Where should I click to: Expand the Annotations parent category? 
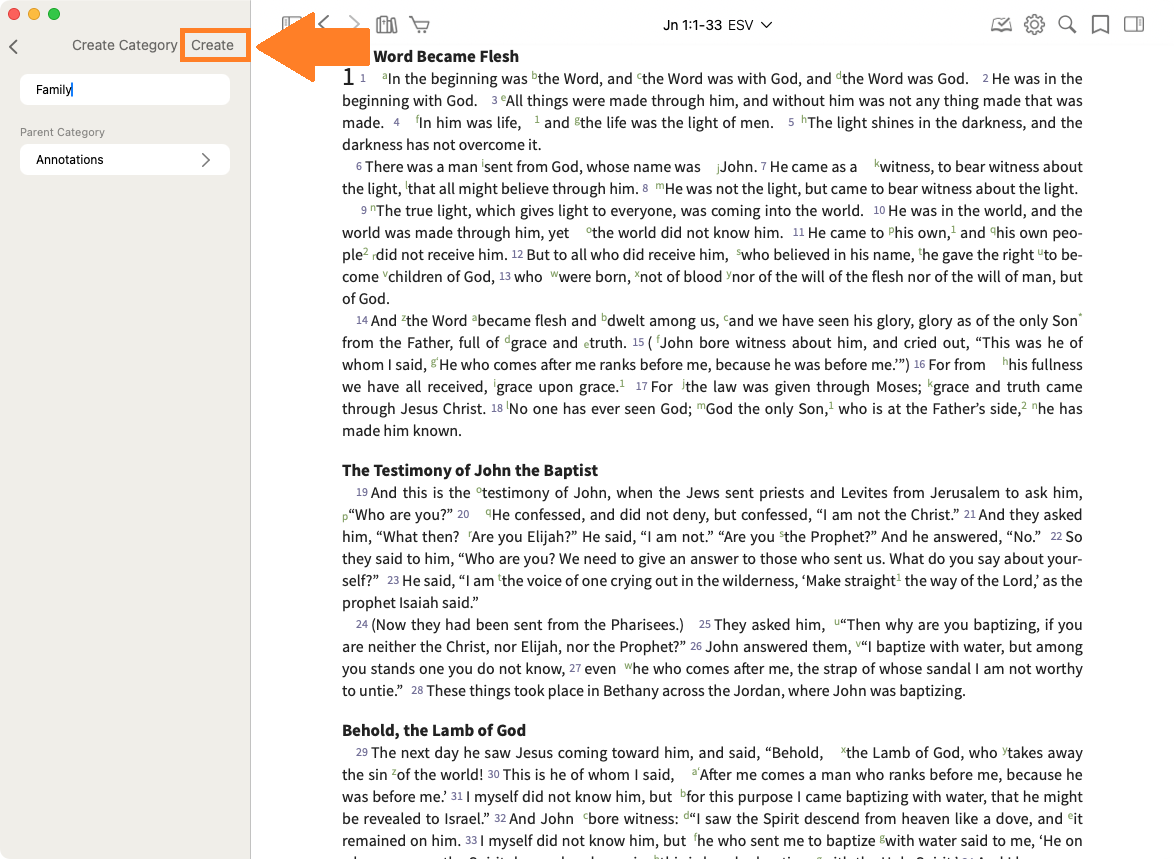[x=125, y=160]
